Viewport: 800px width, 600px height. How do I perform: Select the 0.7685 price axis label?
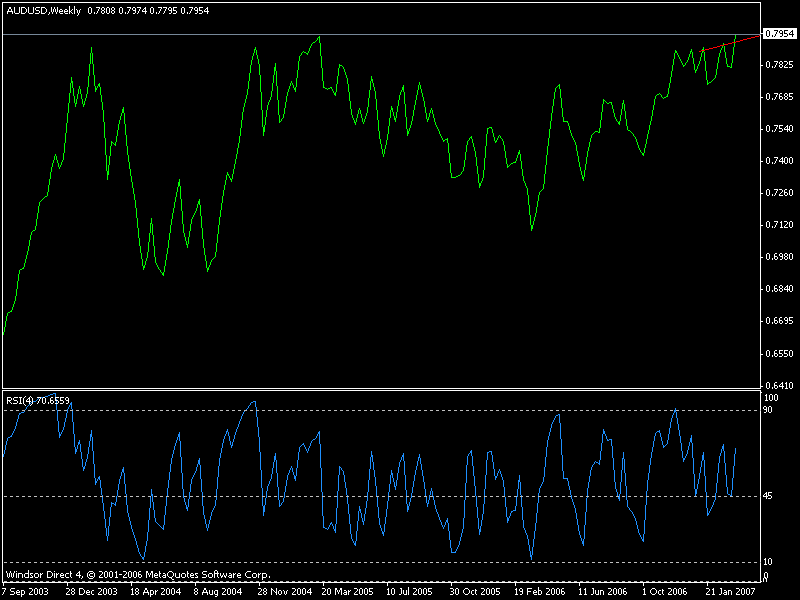[x=781, y=97]
